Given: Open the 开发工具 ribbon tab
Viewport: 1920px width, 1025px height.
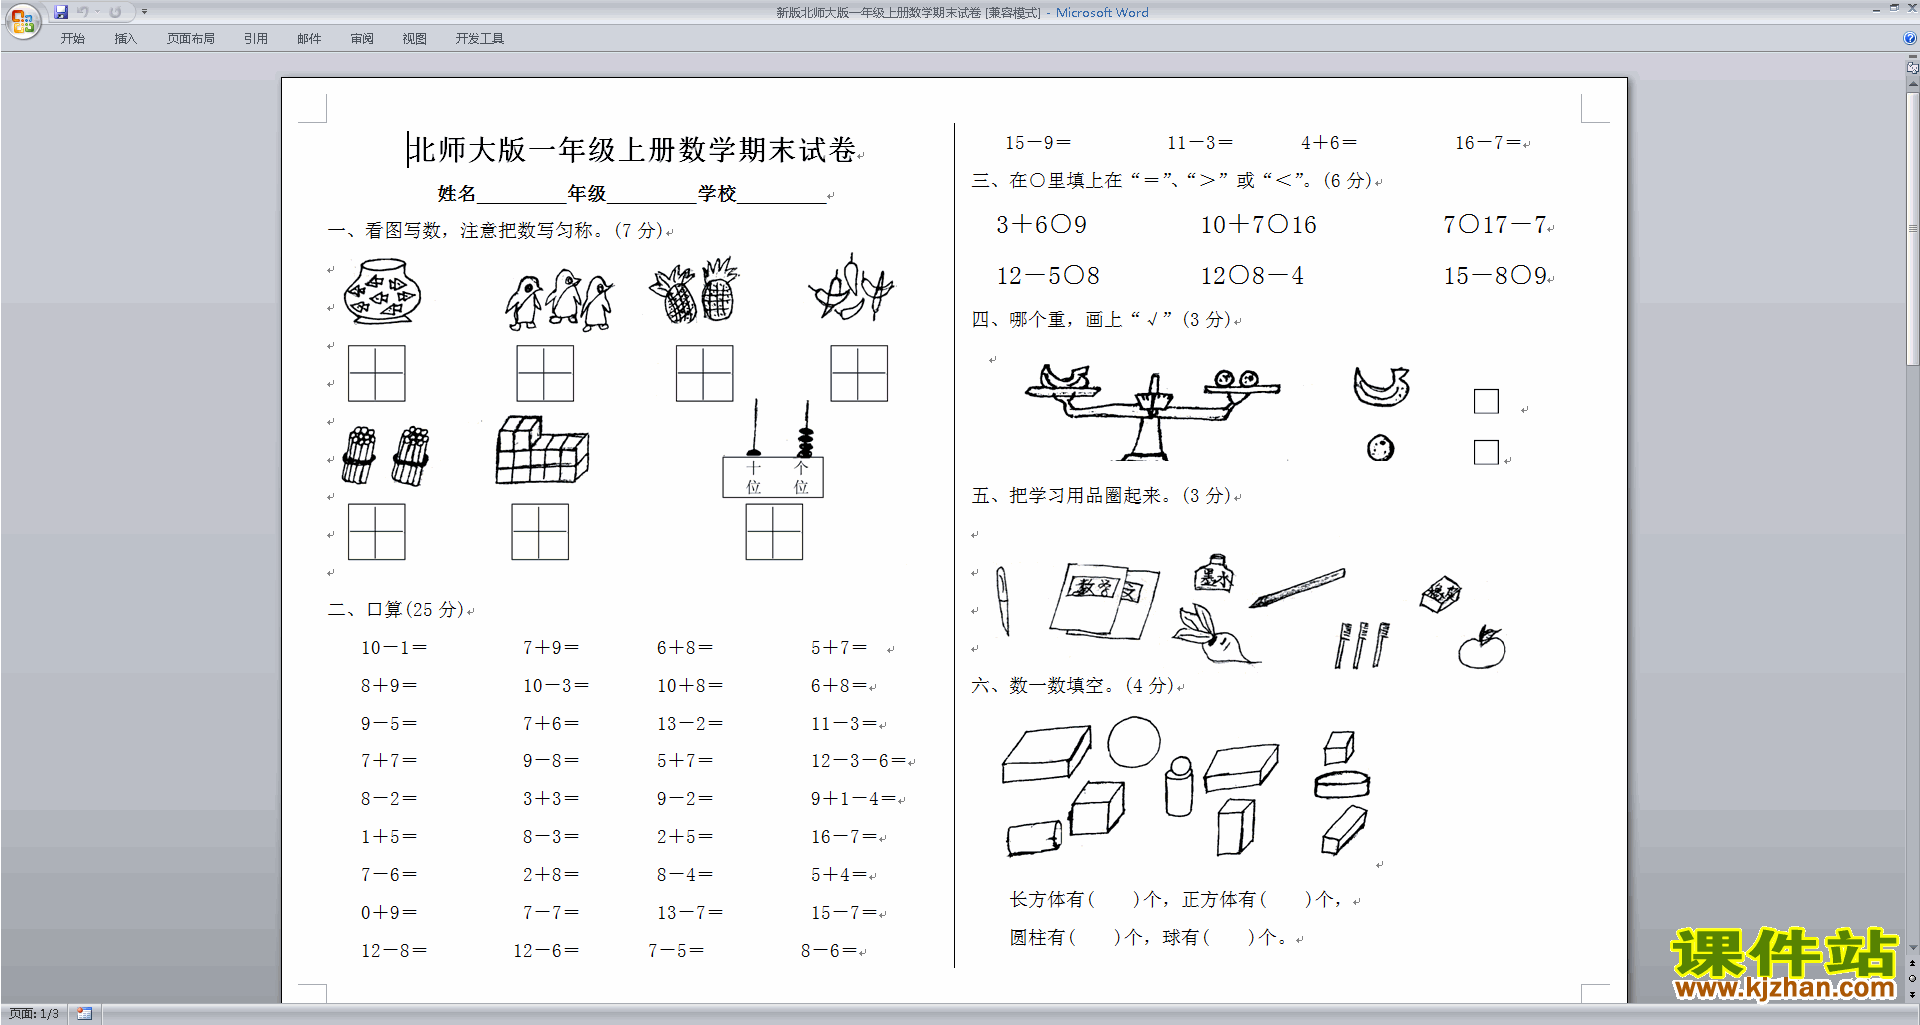Looking at the screenshot, I should click(x=480, y=39).
